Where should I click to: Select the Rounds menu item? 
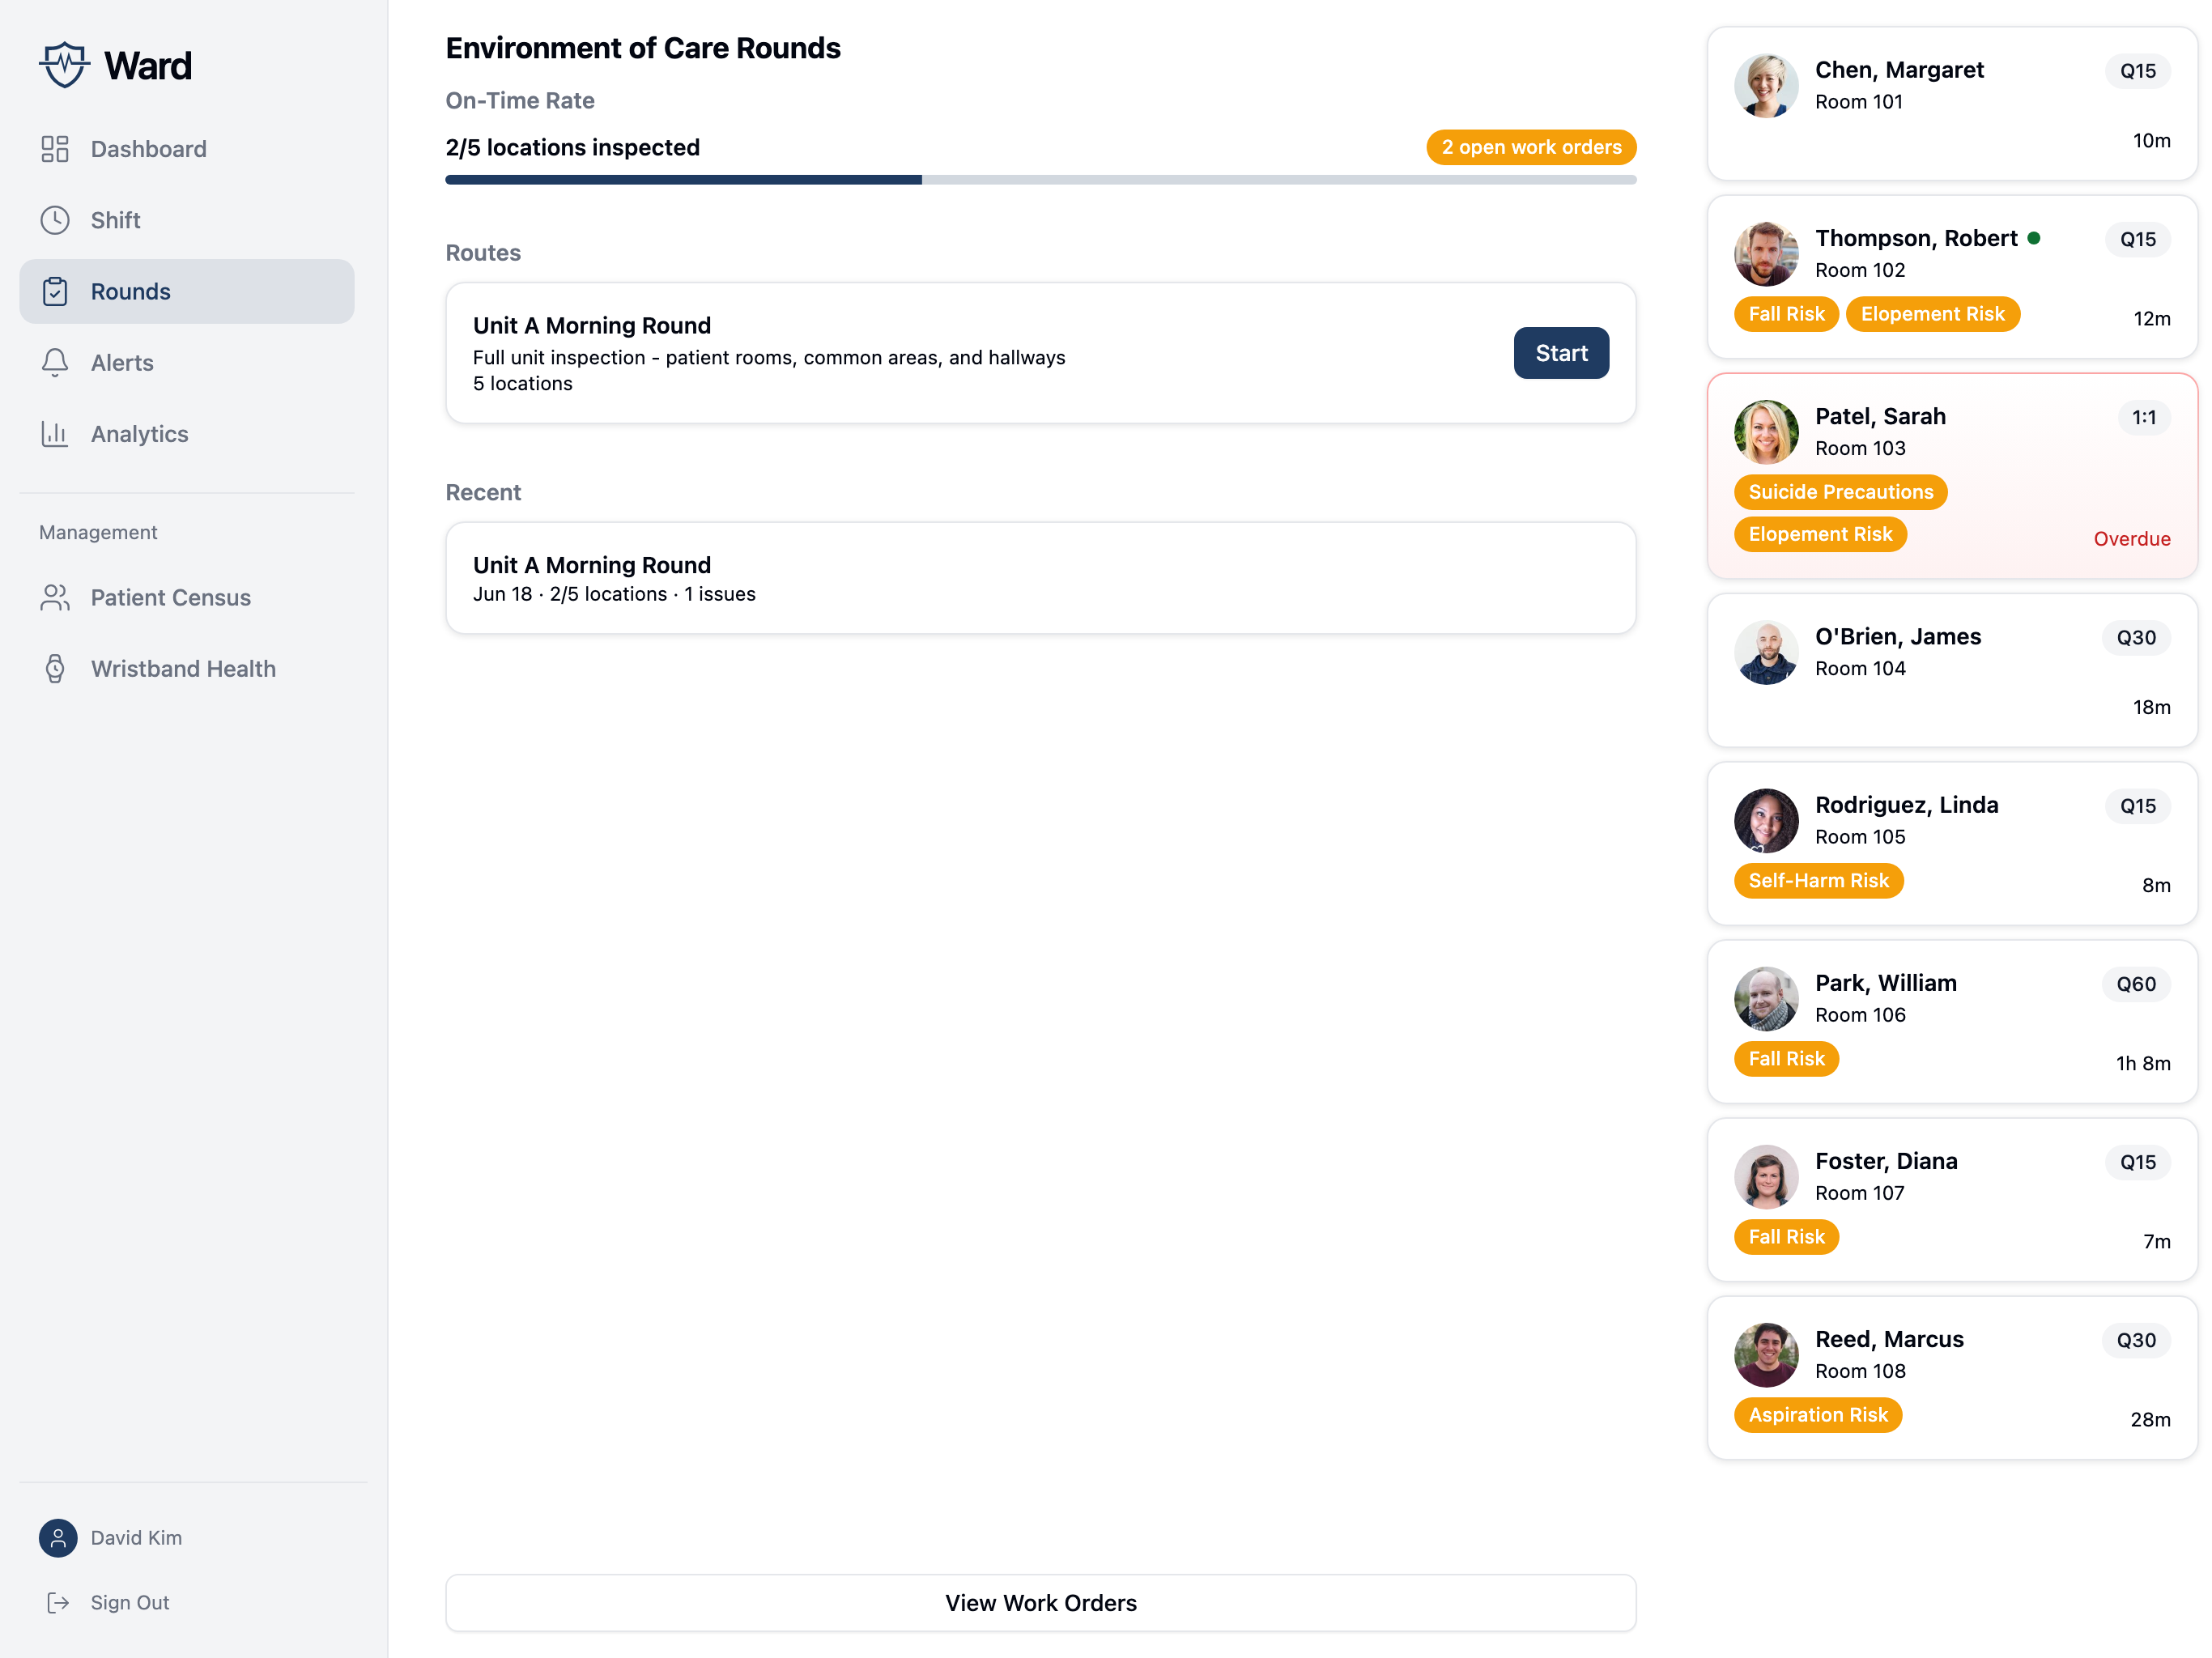click(x=187, y=291)
